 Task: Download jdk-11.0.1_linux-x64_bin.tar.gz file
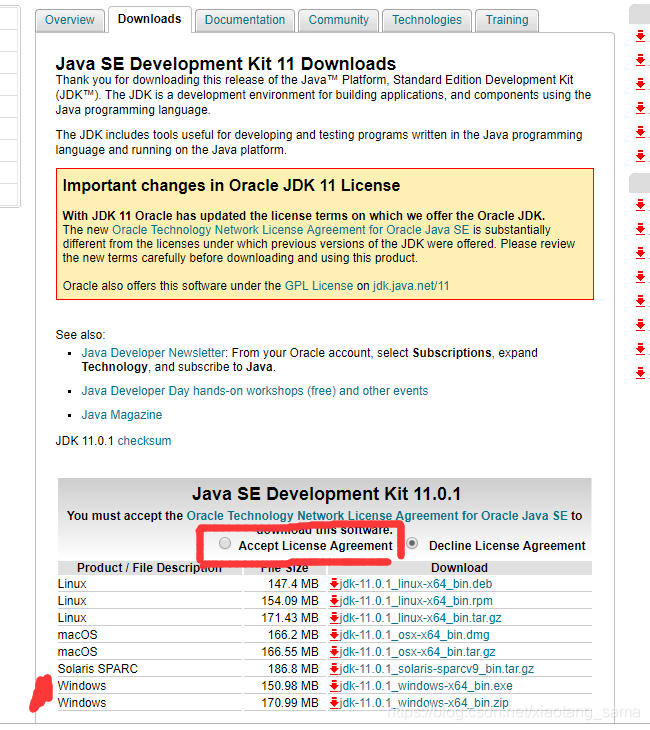420,618
